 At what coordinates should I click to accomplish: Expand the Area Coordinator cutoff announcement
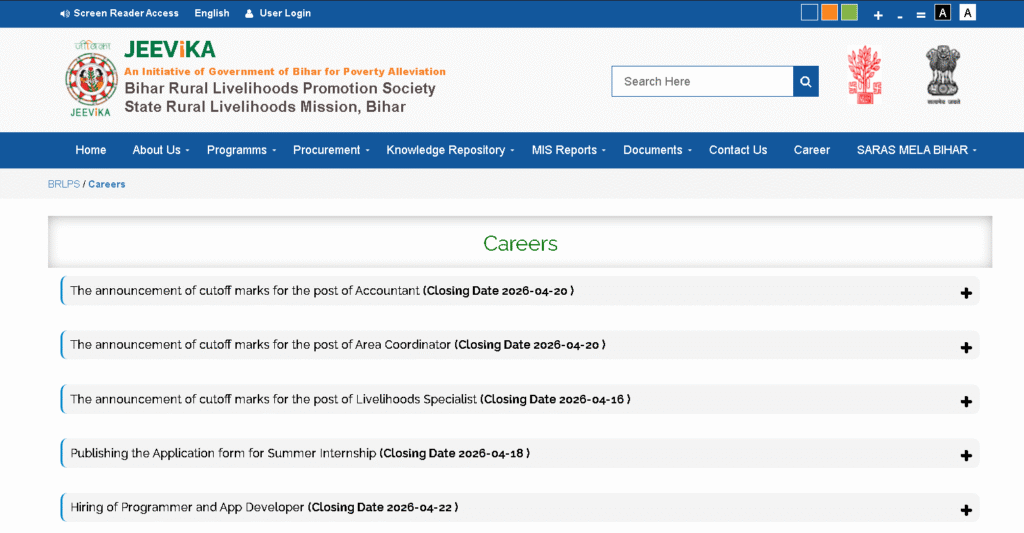tap(965, 347)
